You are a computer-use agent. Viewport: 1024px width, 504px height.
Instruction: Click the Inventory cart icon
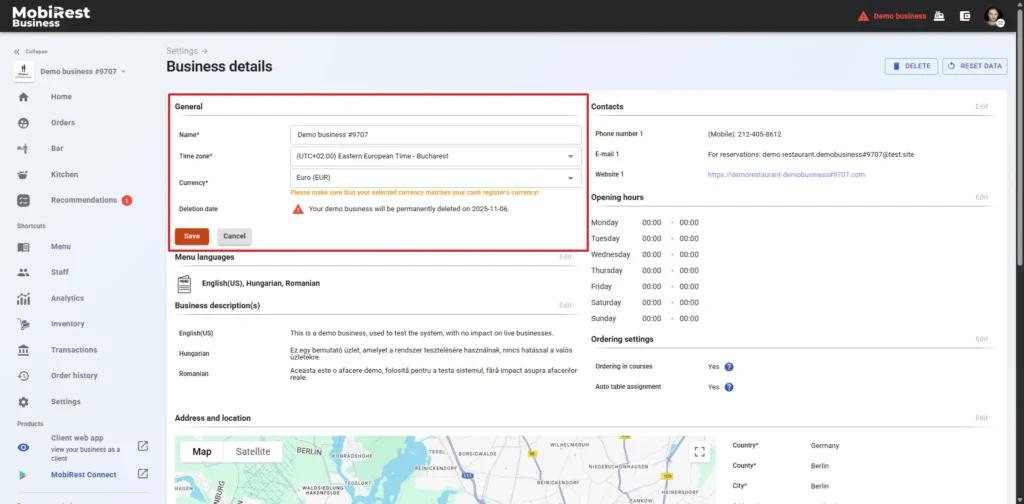coord(23,324)
